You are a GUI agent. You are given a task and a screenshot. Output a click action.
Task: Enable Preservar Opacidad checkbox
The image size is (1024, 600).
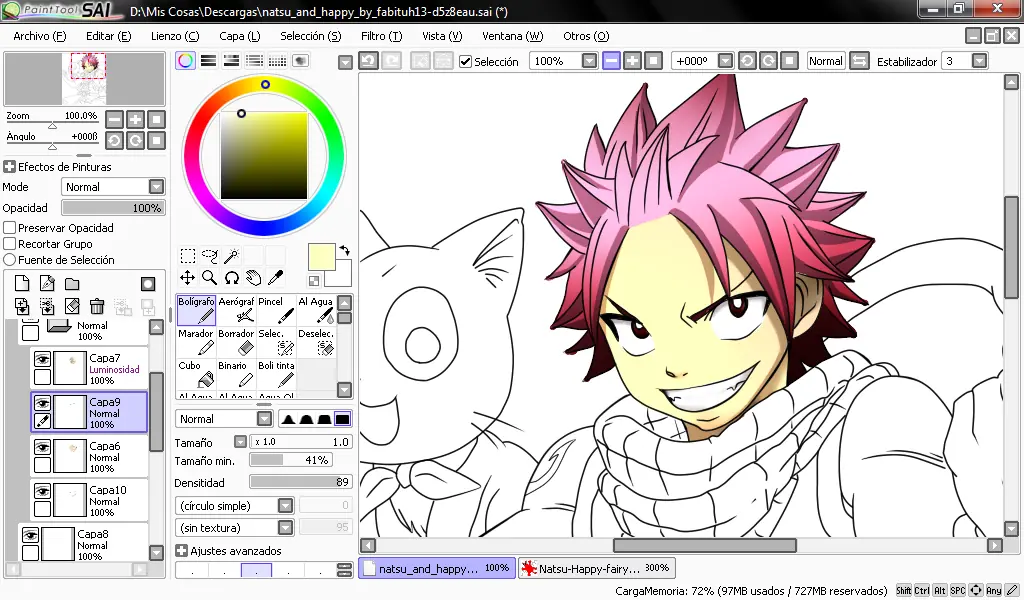click(x=10, y=228)
